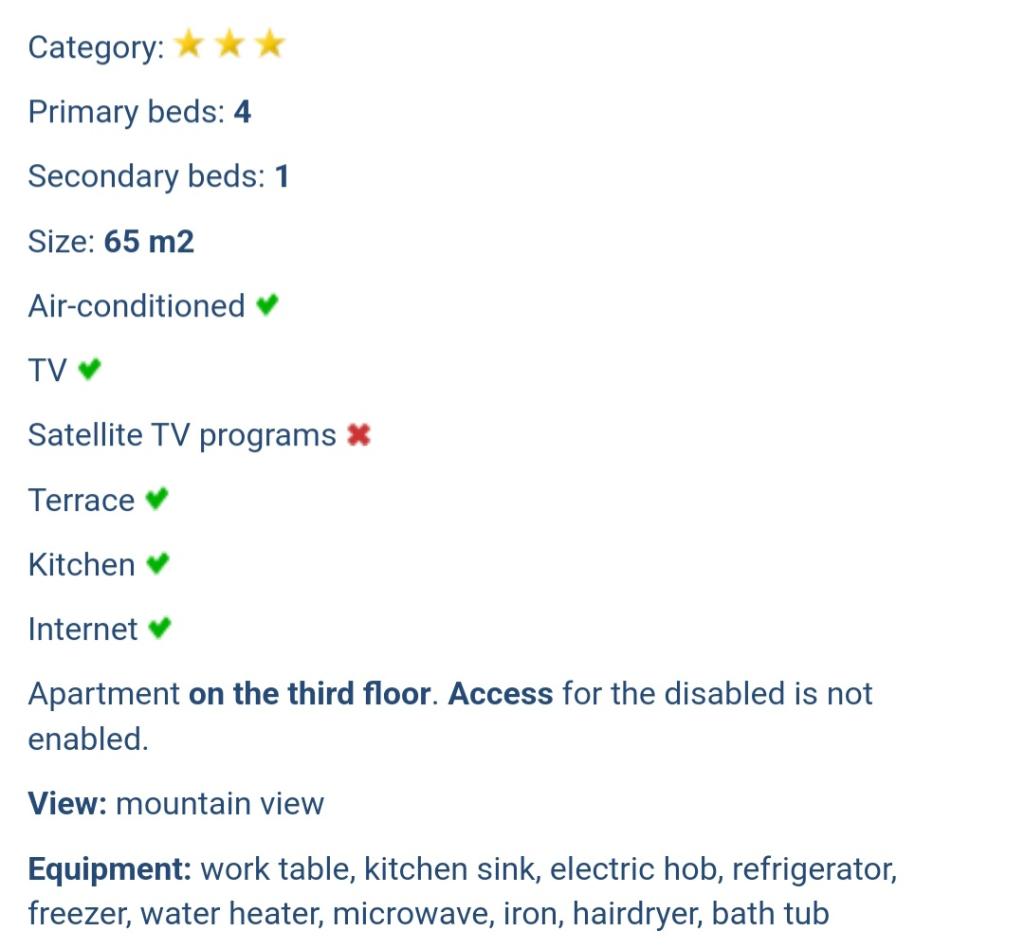Click the bold 'Equipment:' label
The height and width of the screenshot is (949, 1024).
click(109, 869)
